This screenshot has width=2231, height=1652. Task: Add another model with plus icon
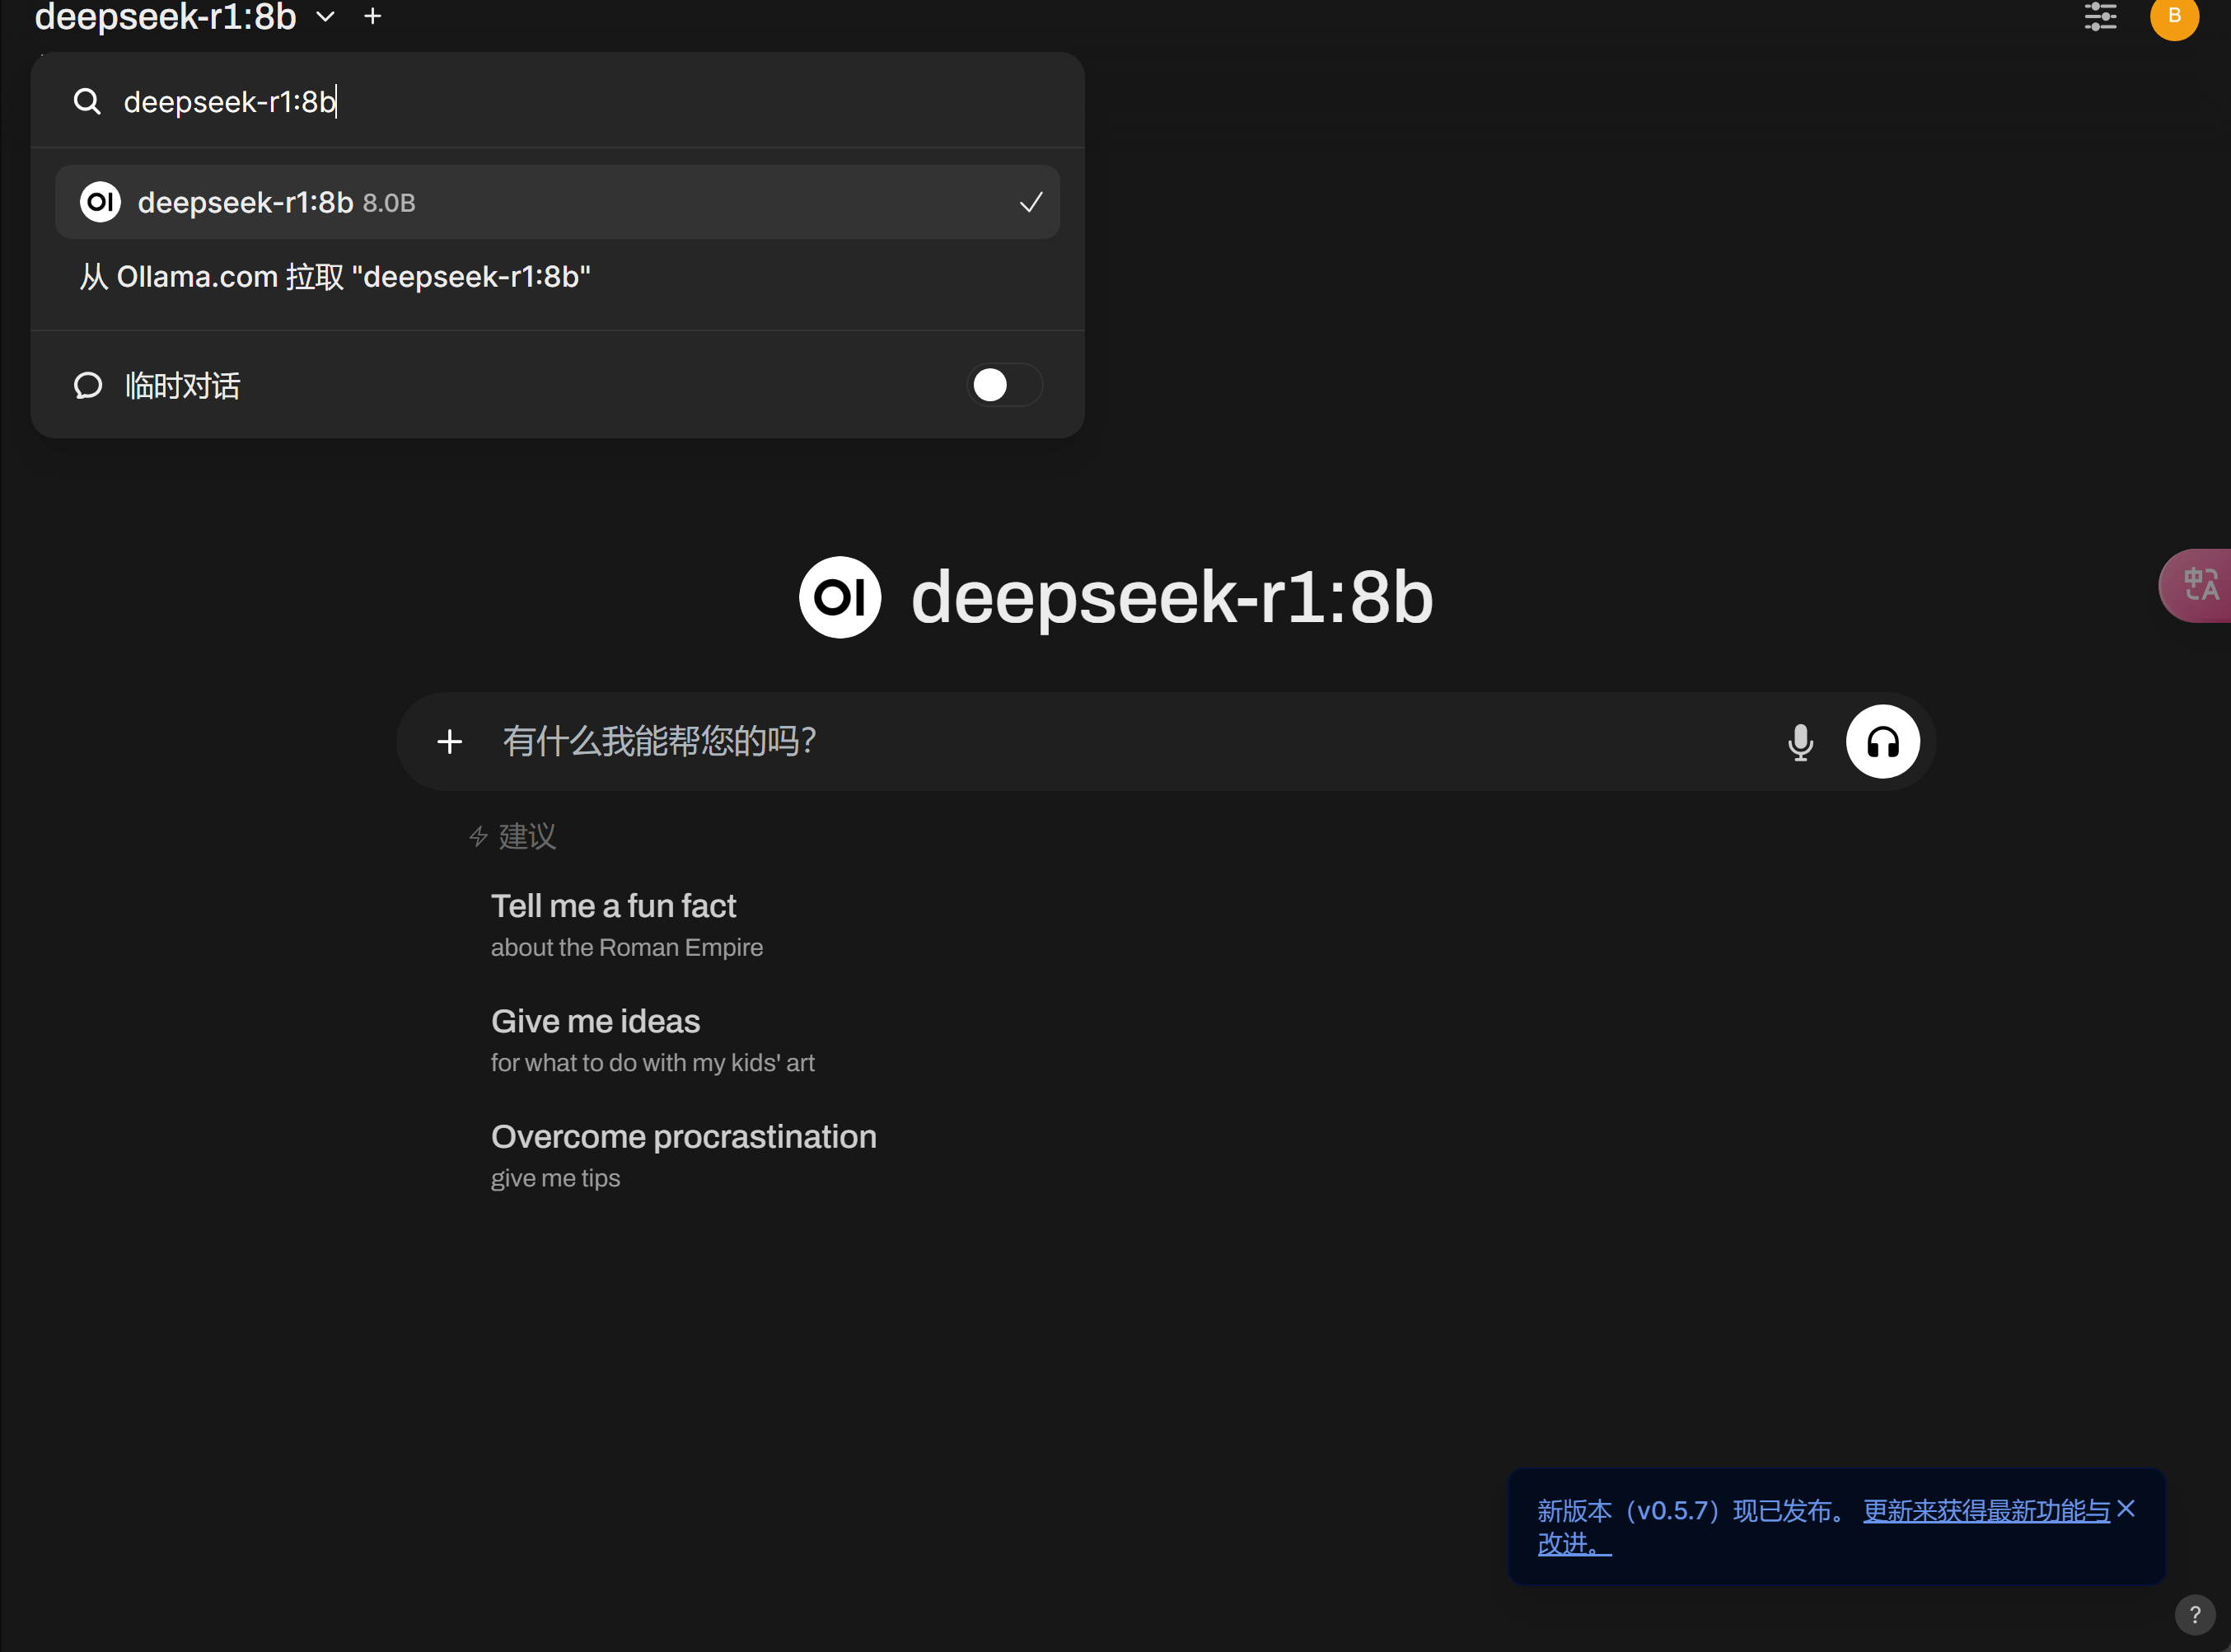pos(373,16)
